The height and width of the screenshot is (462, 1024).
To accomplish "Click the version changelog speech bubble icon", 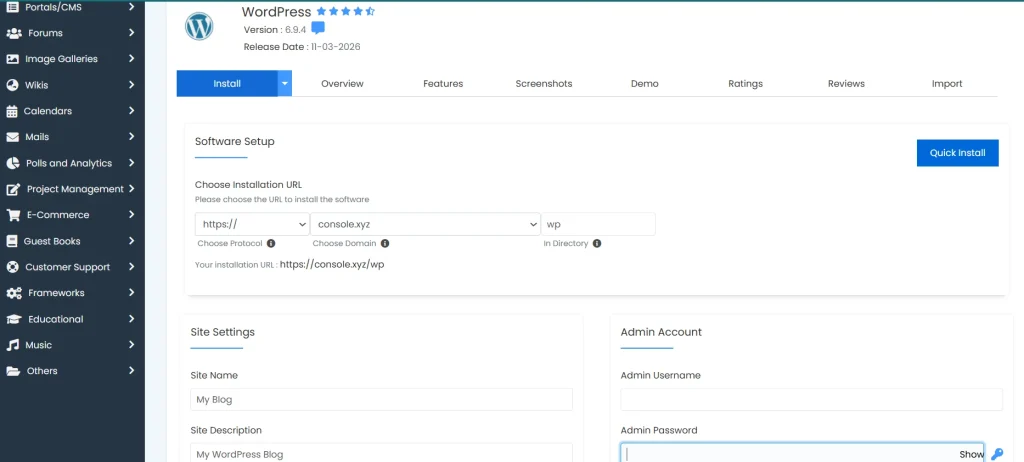I will 318,28.
